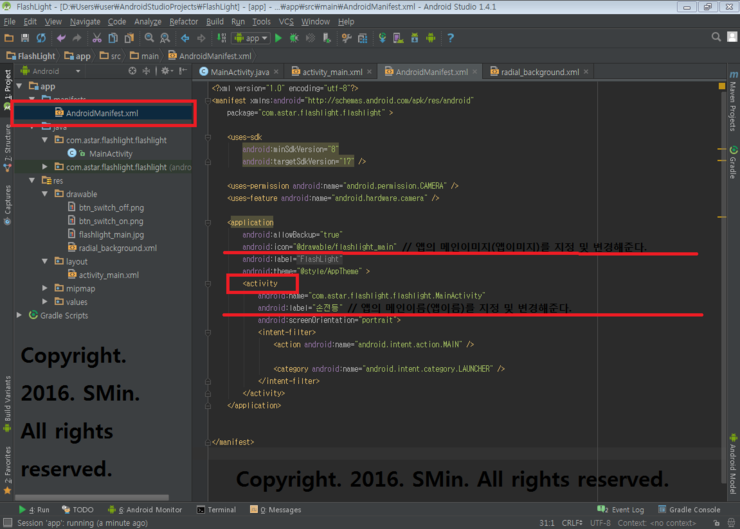
Task: Click the Synchronize toolbar icon
Action: pyautogui.click(x=42, y=38)
